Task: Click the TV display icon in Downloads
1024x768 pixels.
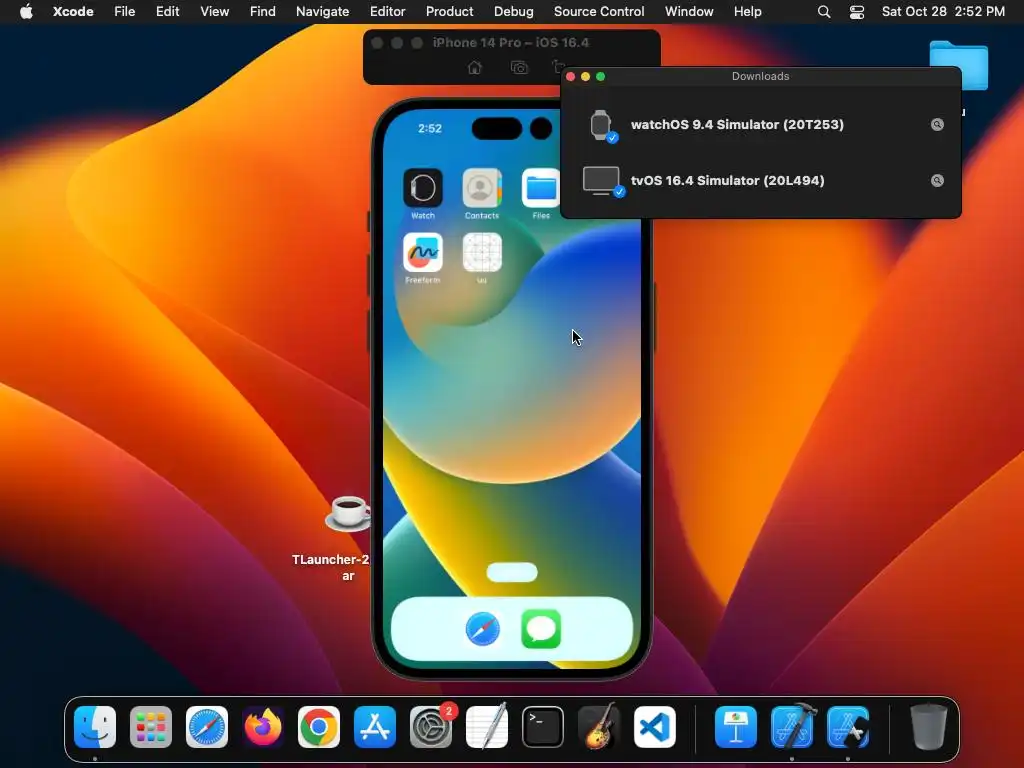Action: tap(601, 181)
